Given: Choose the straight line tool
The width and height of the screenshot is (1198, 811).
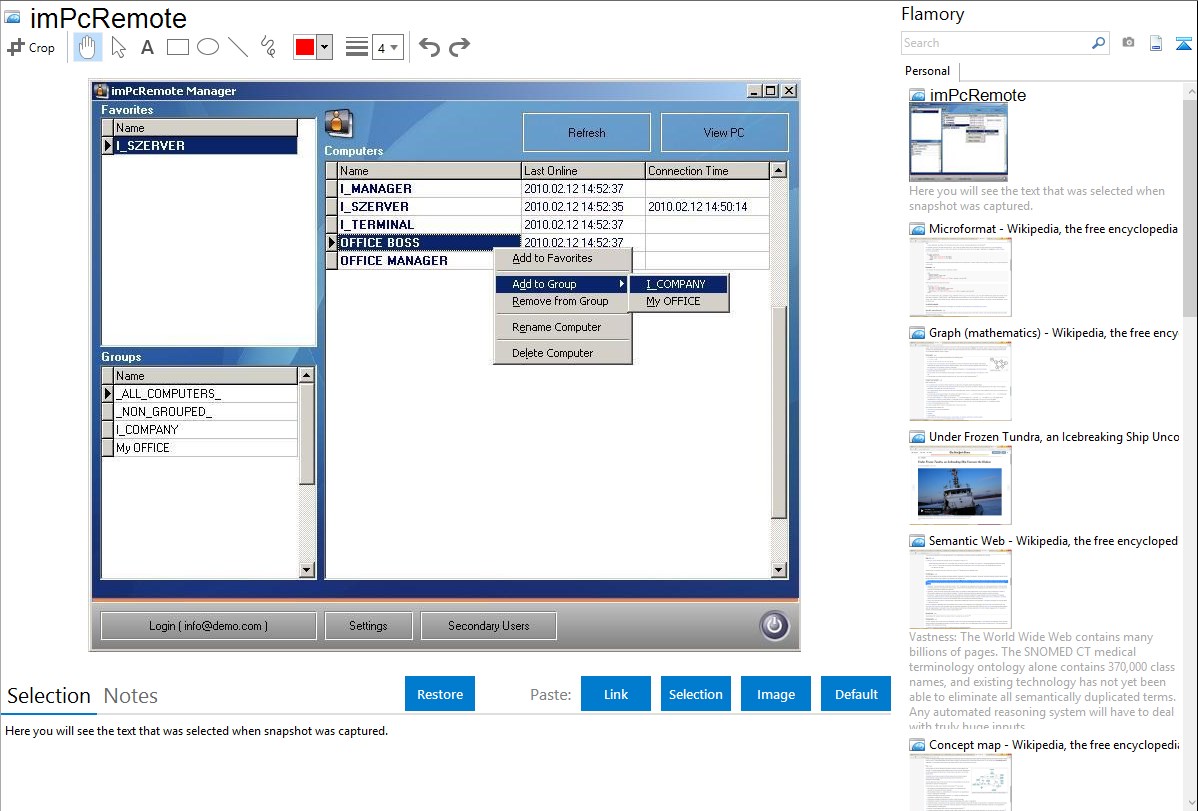Looking at the screenshot, I should pyautogui.click(x=238, y=47).
